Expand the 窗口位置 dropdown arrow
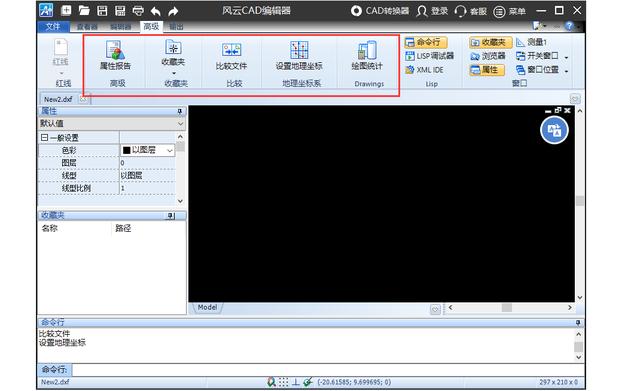Image resolution: width=640 pixels, height=391 pixels. (567, 71)
